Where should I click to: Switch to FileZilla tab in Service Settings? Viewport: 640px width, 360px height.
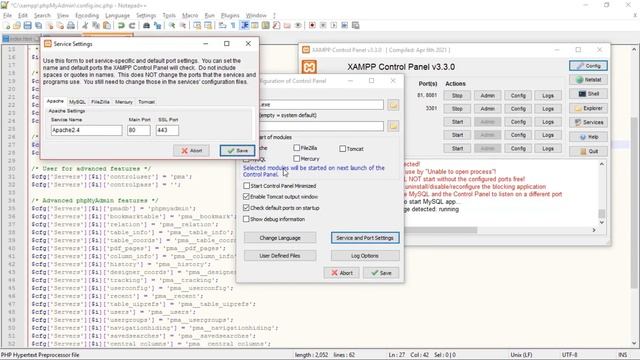[x=100, y=102]
